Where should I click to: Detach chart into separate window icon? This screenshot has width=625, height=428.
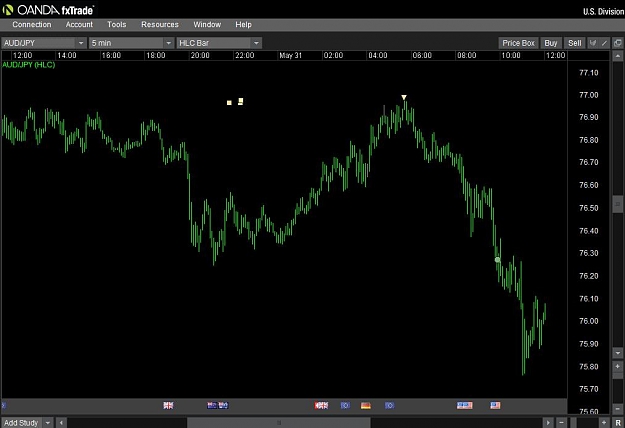[x=618, y=43]
